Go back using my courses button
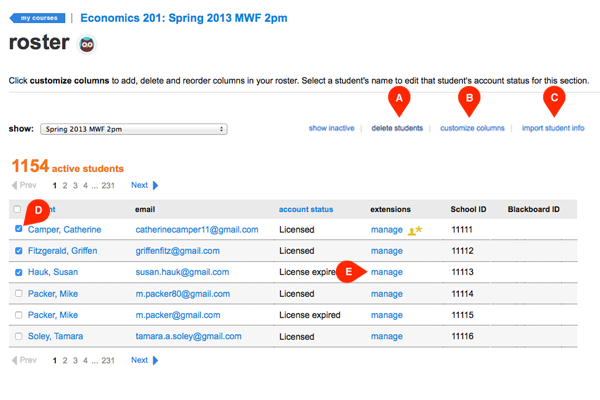600x400 pixels. [x=37, y=18]
